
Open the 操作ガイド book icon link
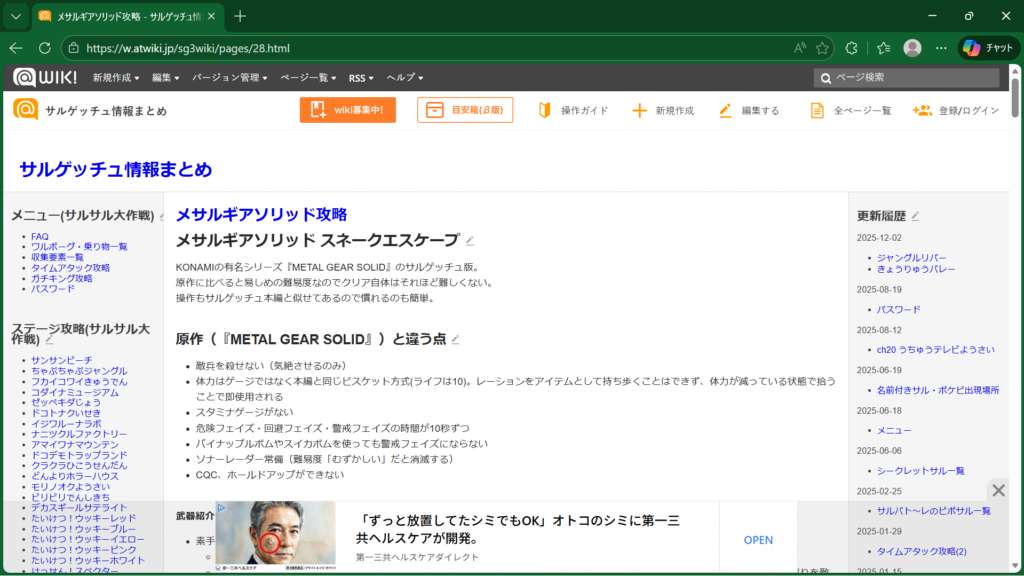click(x=545, y=110)
